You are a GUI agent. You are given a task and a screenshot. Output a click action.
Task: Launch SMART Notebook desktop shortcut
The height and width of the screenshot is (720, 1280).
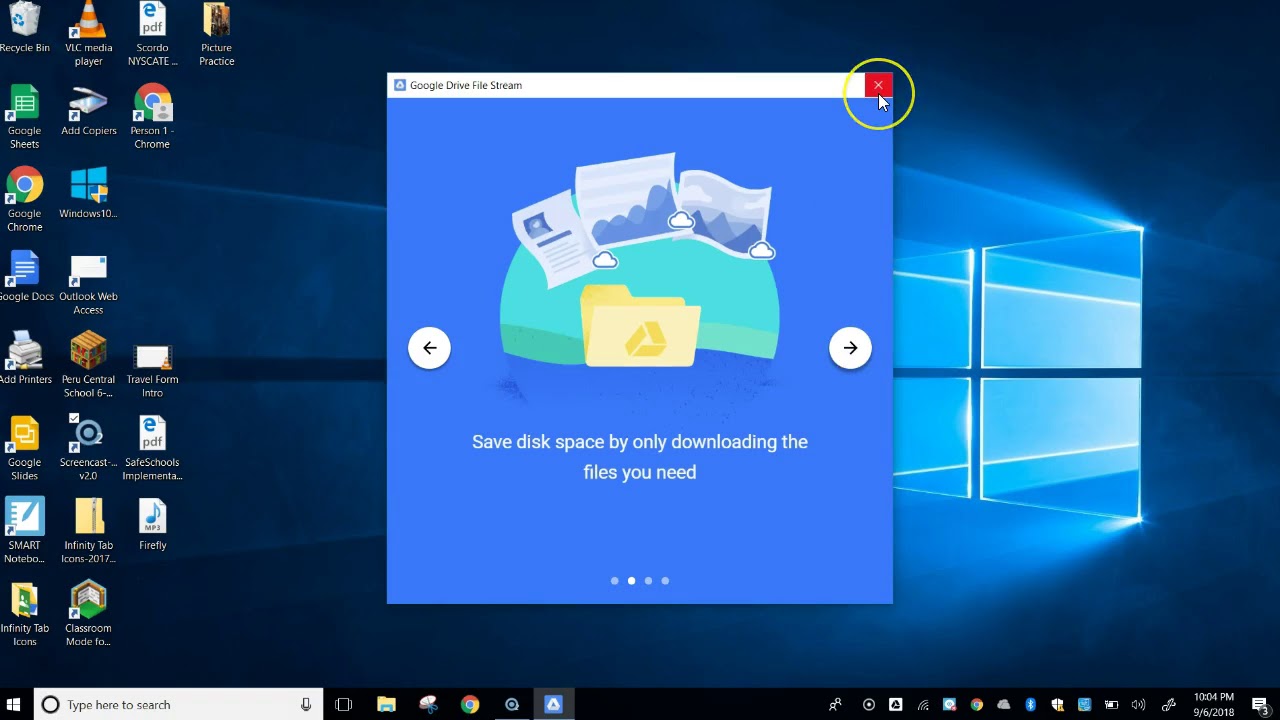click(24, 532)
